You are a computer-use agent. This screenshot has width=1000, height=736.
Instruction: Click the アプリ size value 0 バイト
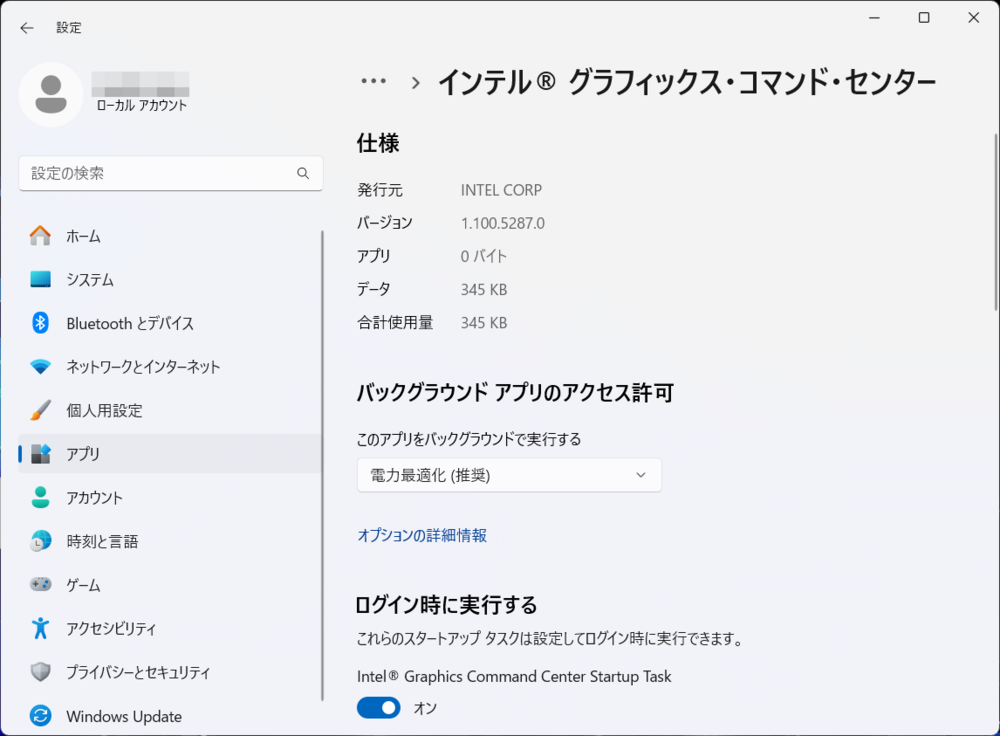coord(483,256)
